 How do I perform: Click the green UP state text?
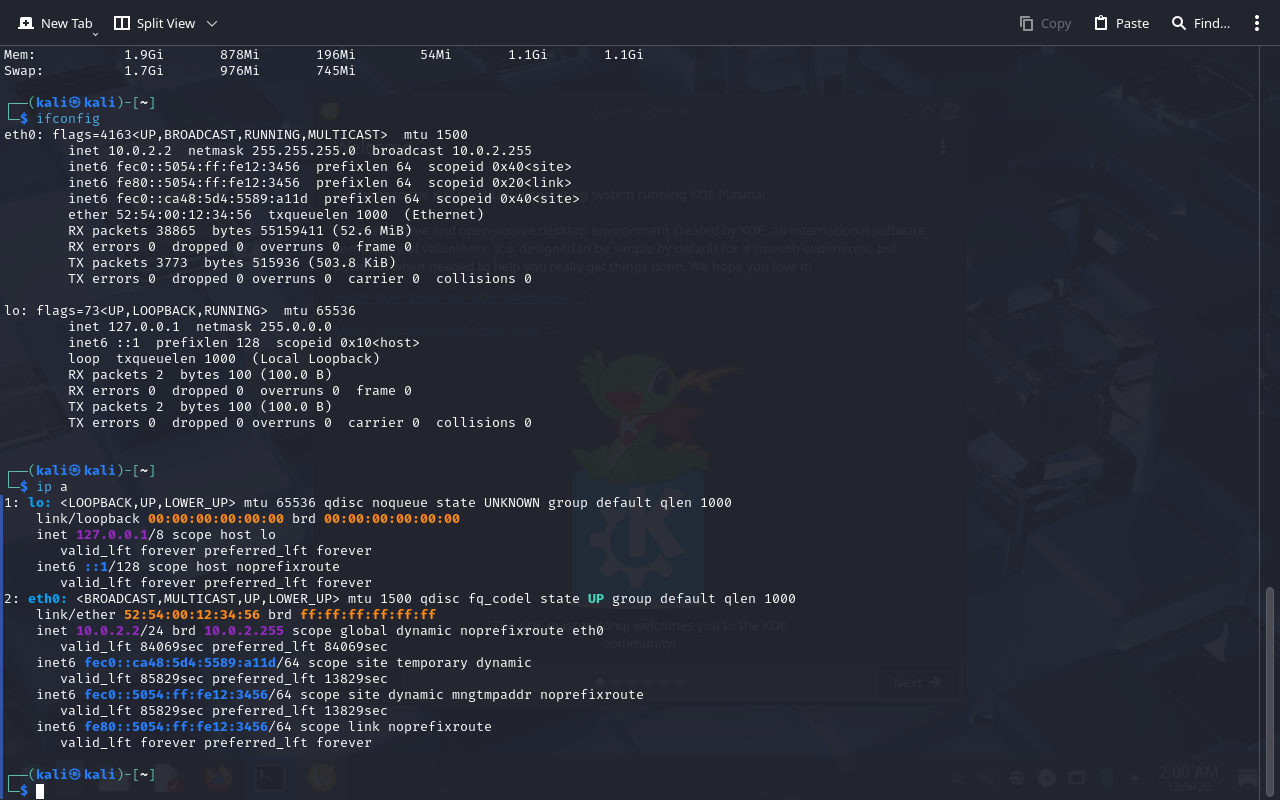click(x=595, y=599)
